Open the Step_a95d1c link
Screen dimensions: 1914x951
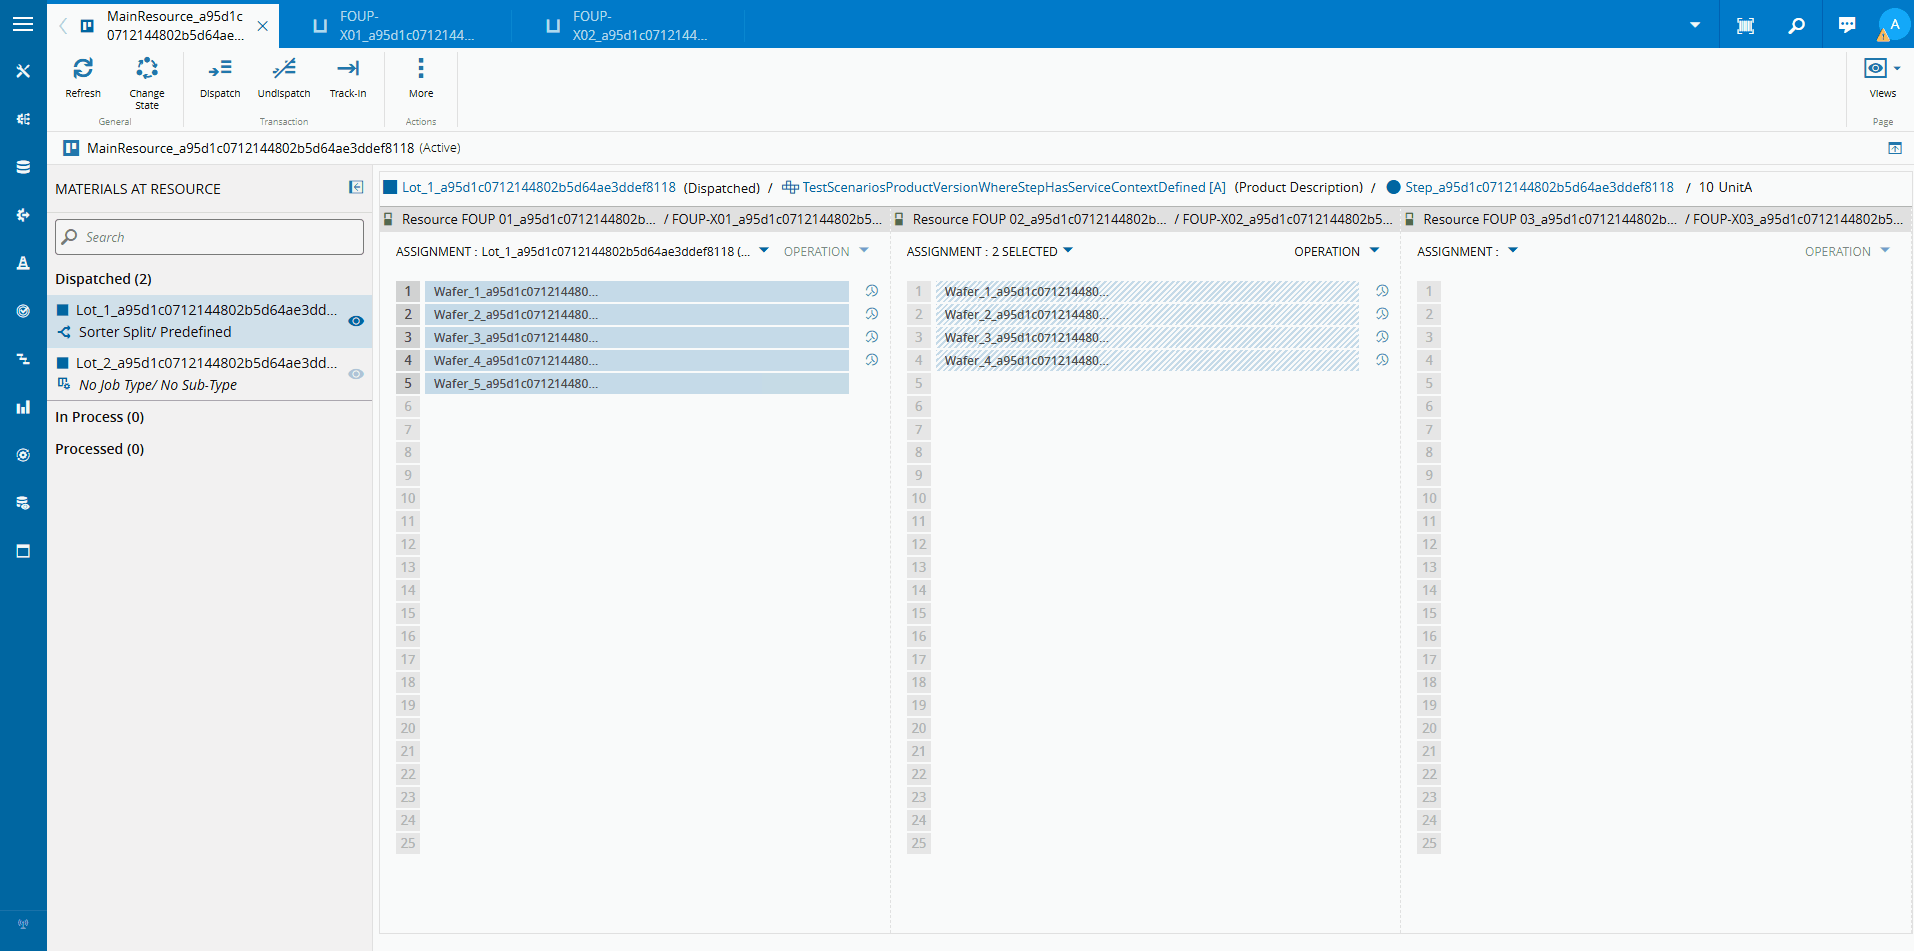pos(1539,187)
